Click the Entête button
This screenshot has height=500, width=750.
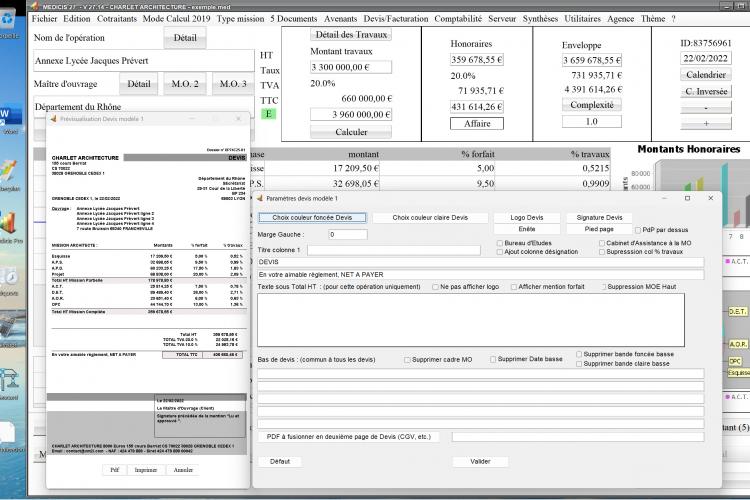click(527, 229)
